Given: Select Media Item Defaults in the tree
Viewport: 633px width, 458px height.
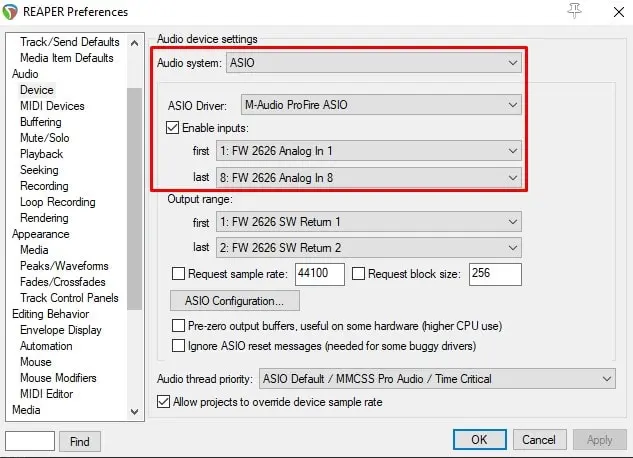Looking at the screenshot, I should (x=67, y=58).
